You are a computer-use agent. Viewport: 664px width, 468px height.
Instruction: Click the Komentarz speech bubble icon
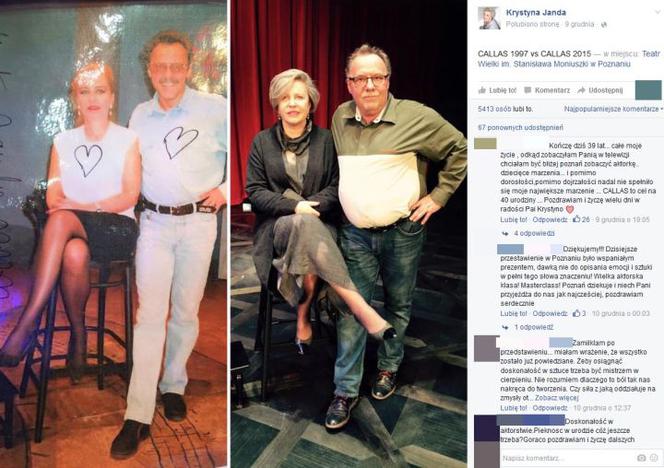(528, 90)
